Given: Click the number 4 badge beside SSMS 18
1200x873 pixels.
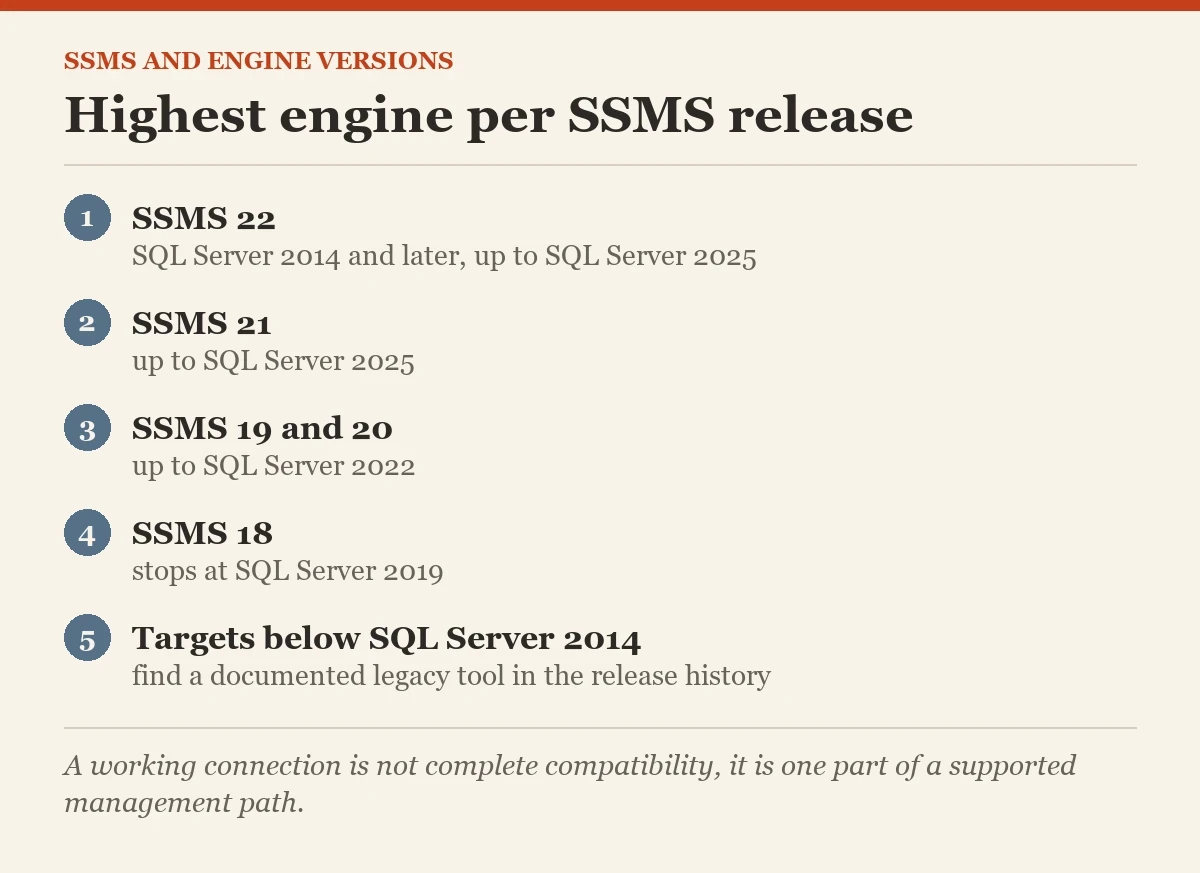Looking at the screenshot, I should click(87, 533).
